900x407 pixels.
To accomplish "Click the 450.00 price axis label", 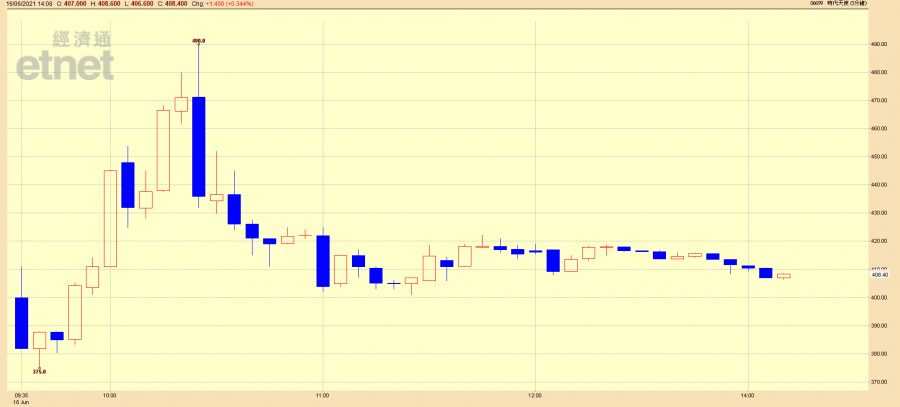I will click(879, 157).
